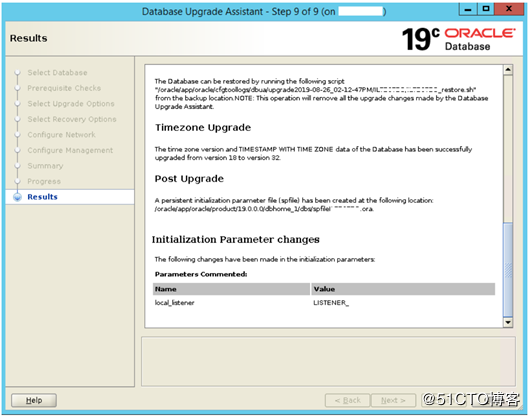Click the Oracle 19c Database logo
Screen dimensions: 530x416
[458, 39]
